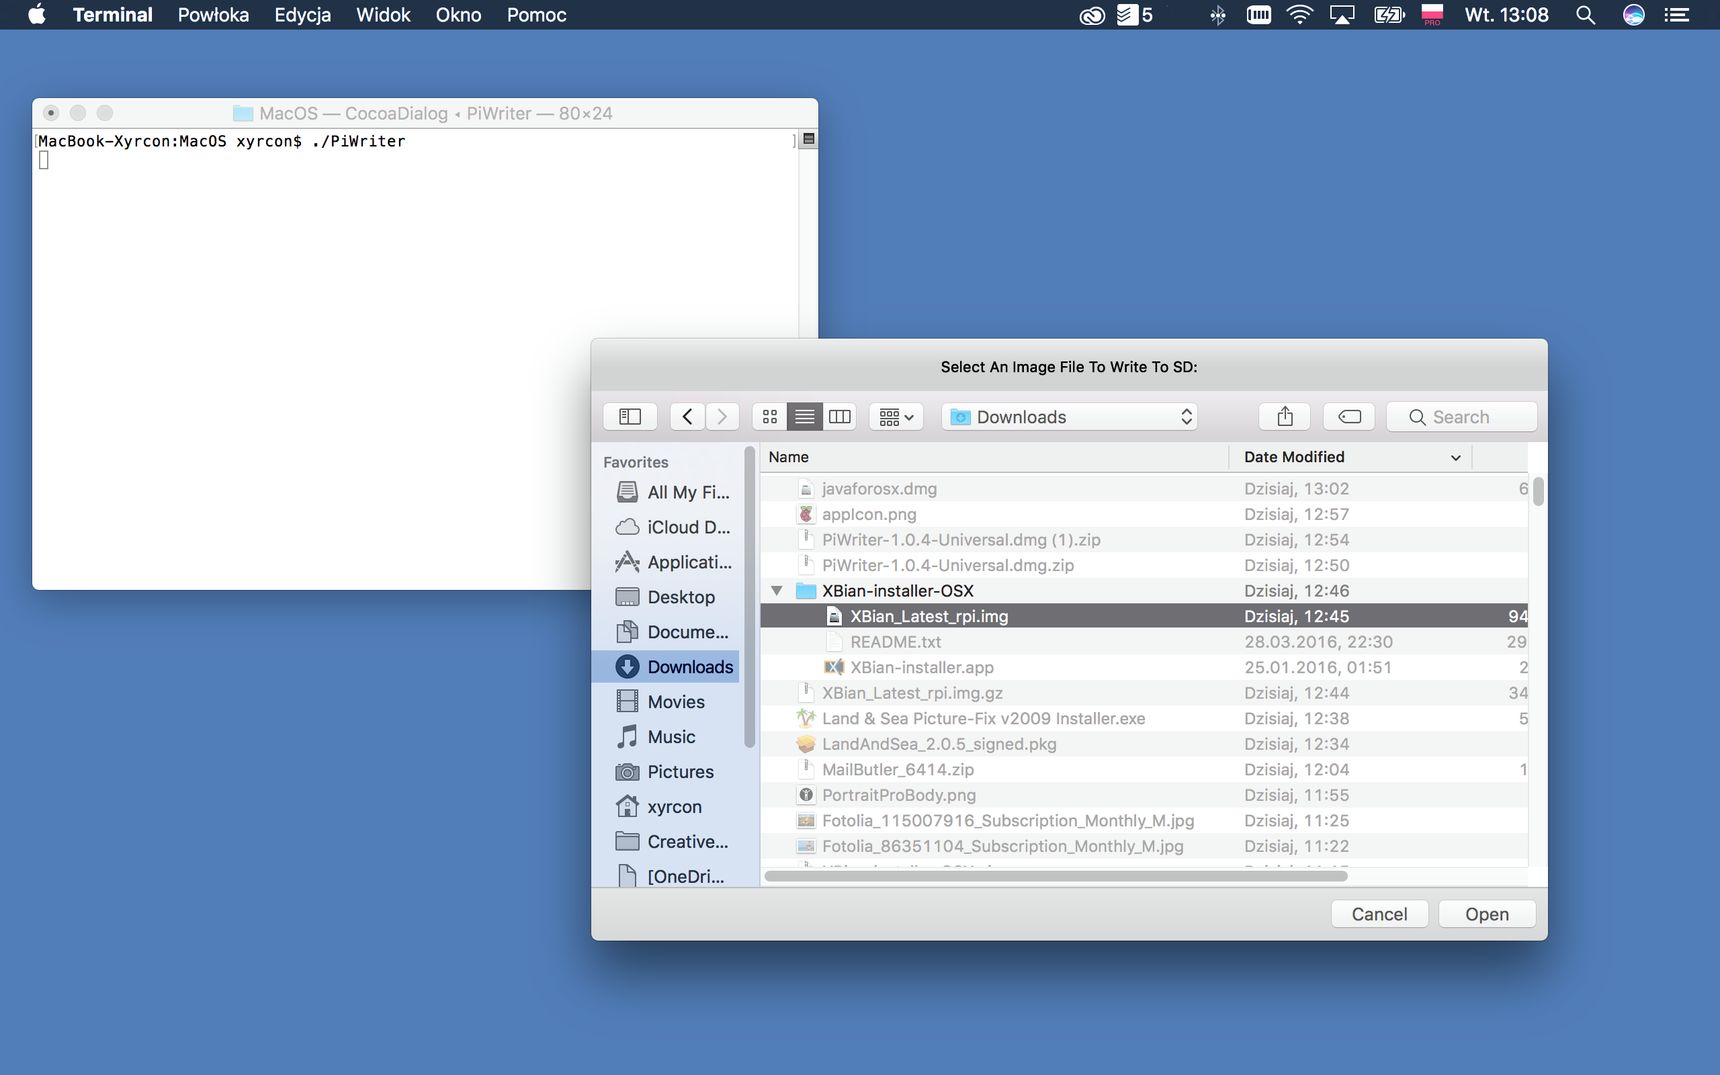Open the Downloads location popup

tap(1069, 417)
